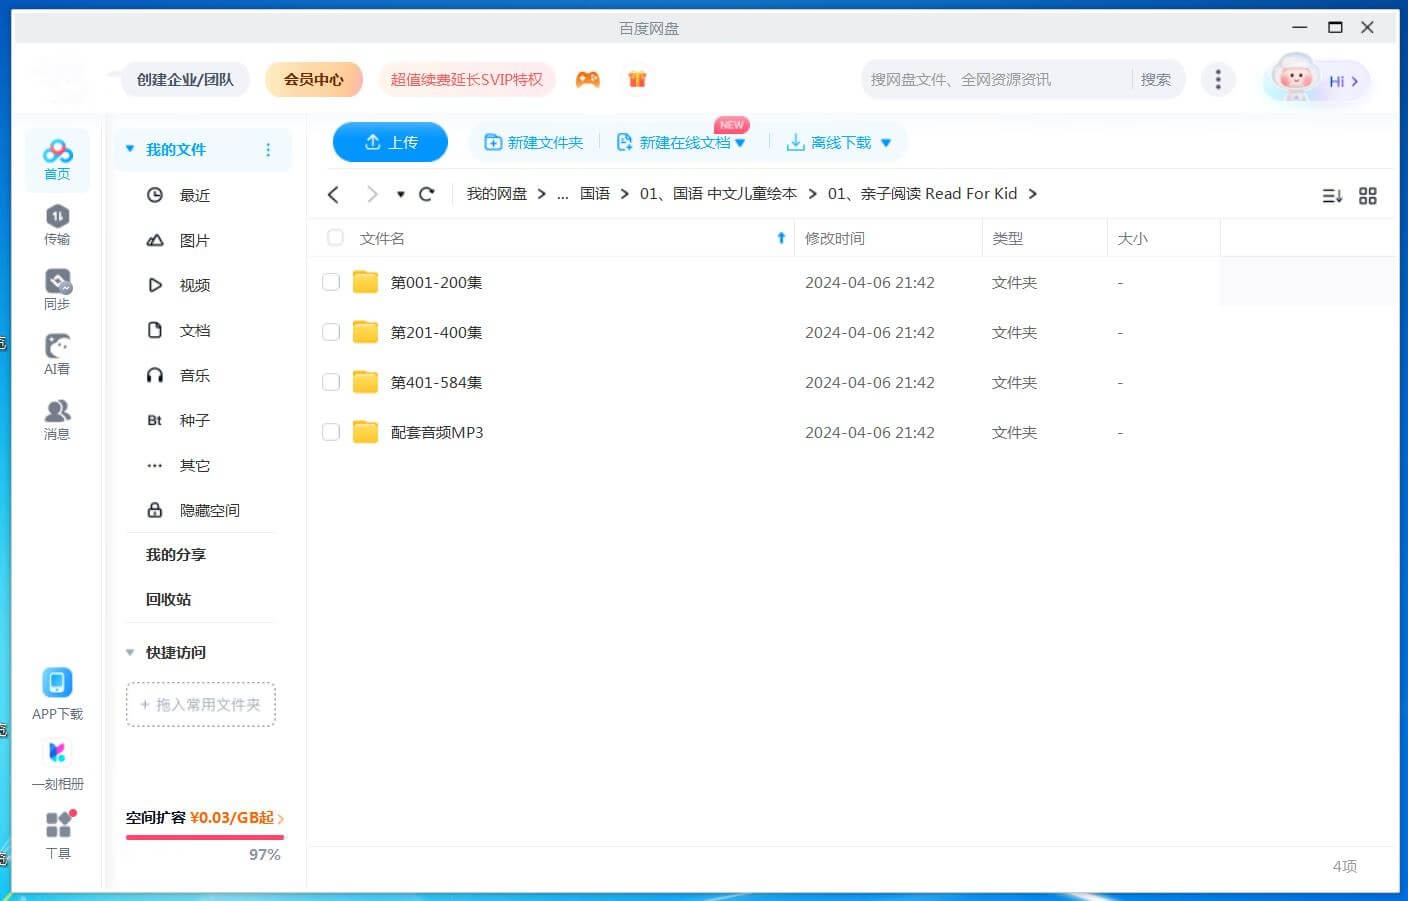The width and height of the screenshot is (1408, 901).
Task: Tick the 配套音频MP3 folder checkbox
Action: click(x=331, y=433)
